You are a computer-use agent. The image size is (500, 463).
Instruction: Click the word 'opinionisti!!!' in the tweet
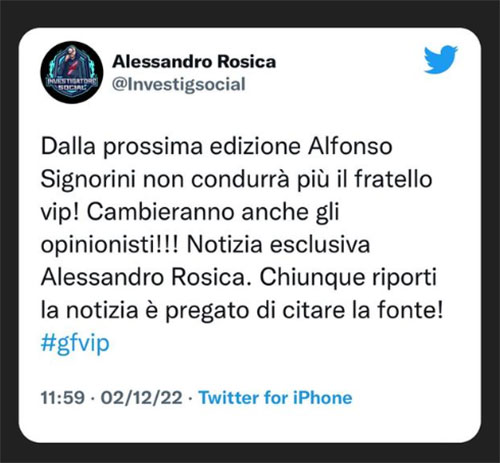tap(110, 245)
